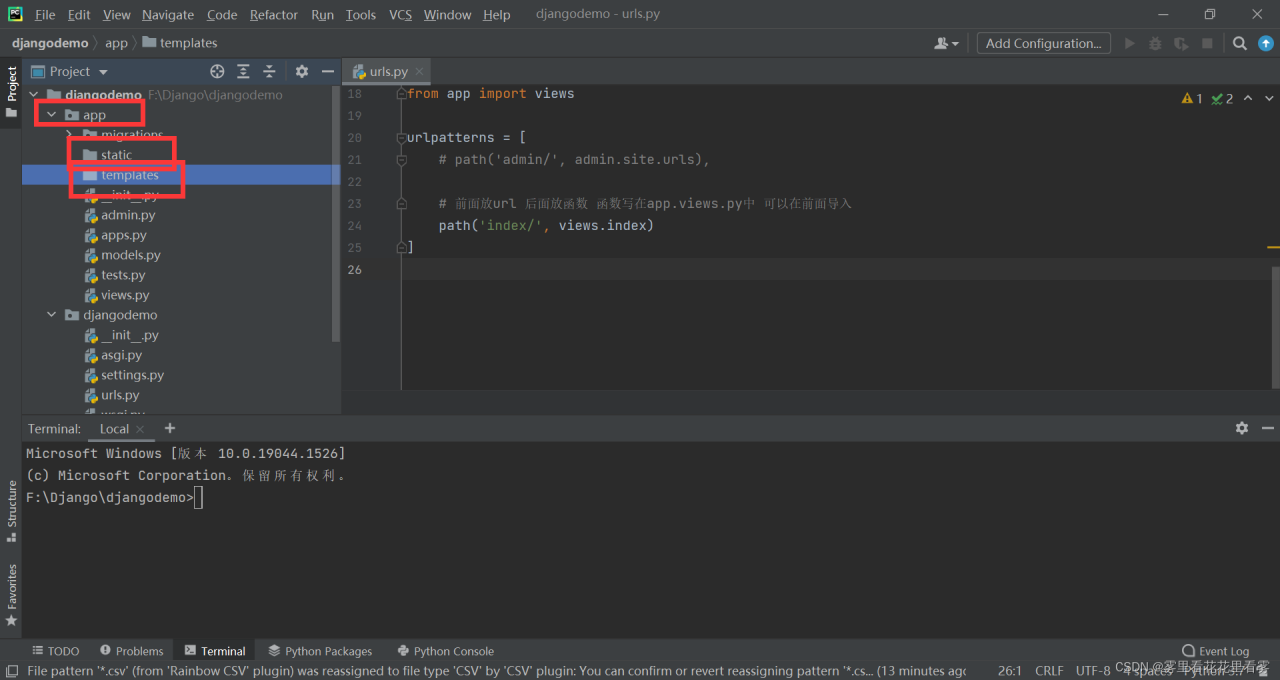Collapse the app folder
Viewport: 1280px width, 680px height.
pyautogui.click(x=52, y=115)
